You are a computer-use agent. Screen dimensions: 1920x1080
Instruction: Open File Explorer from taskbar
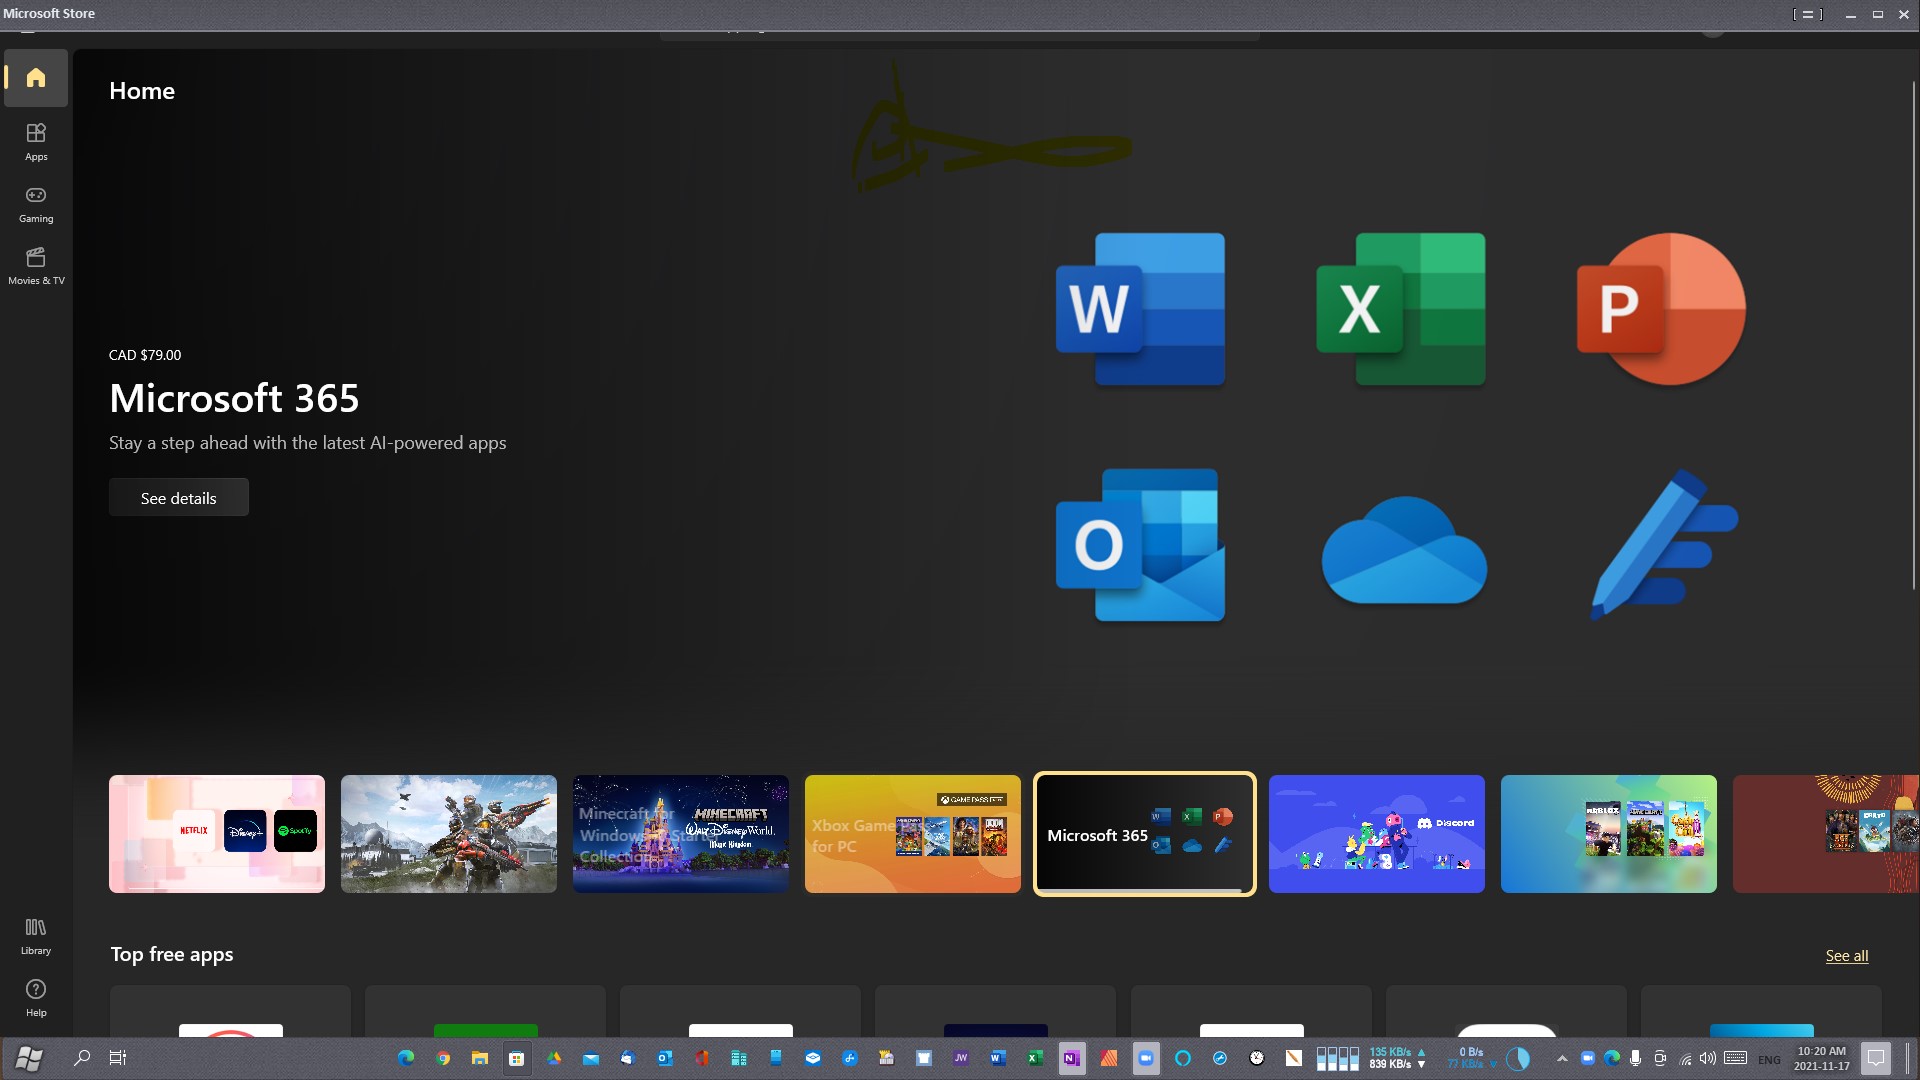point(480,1058)
